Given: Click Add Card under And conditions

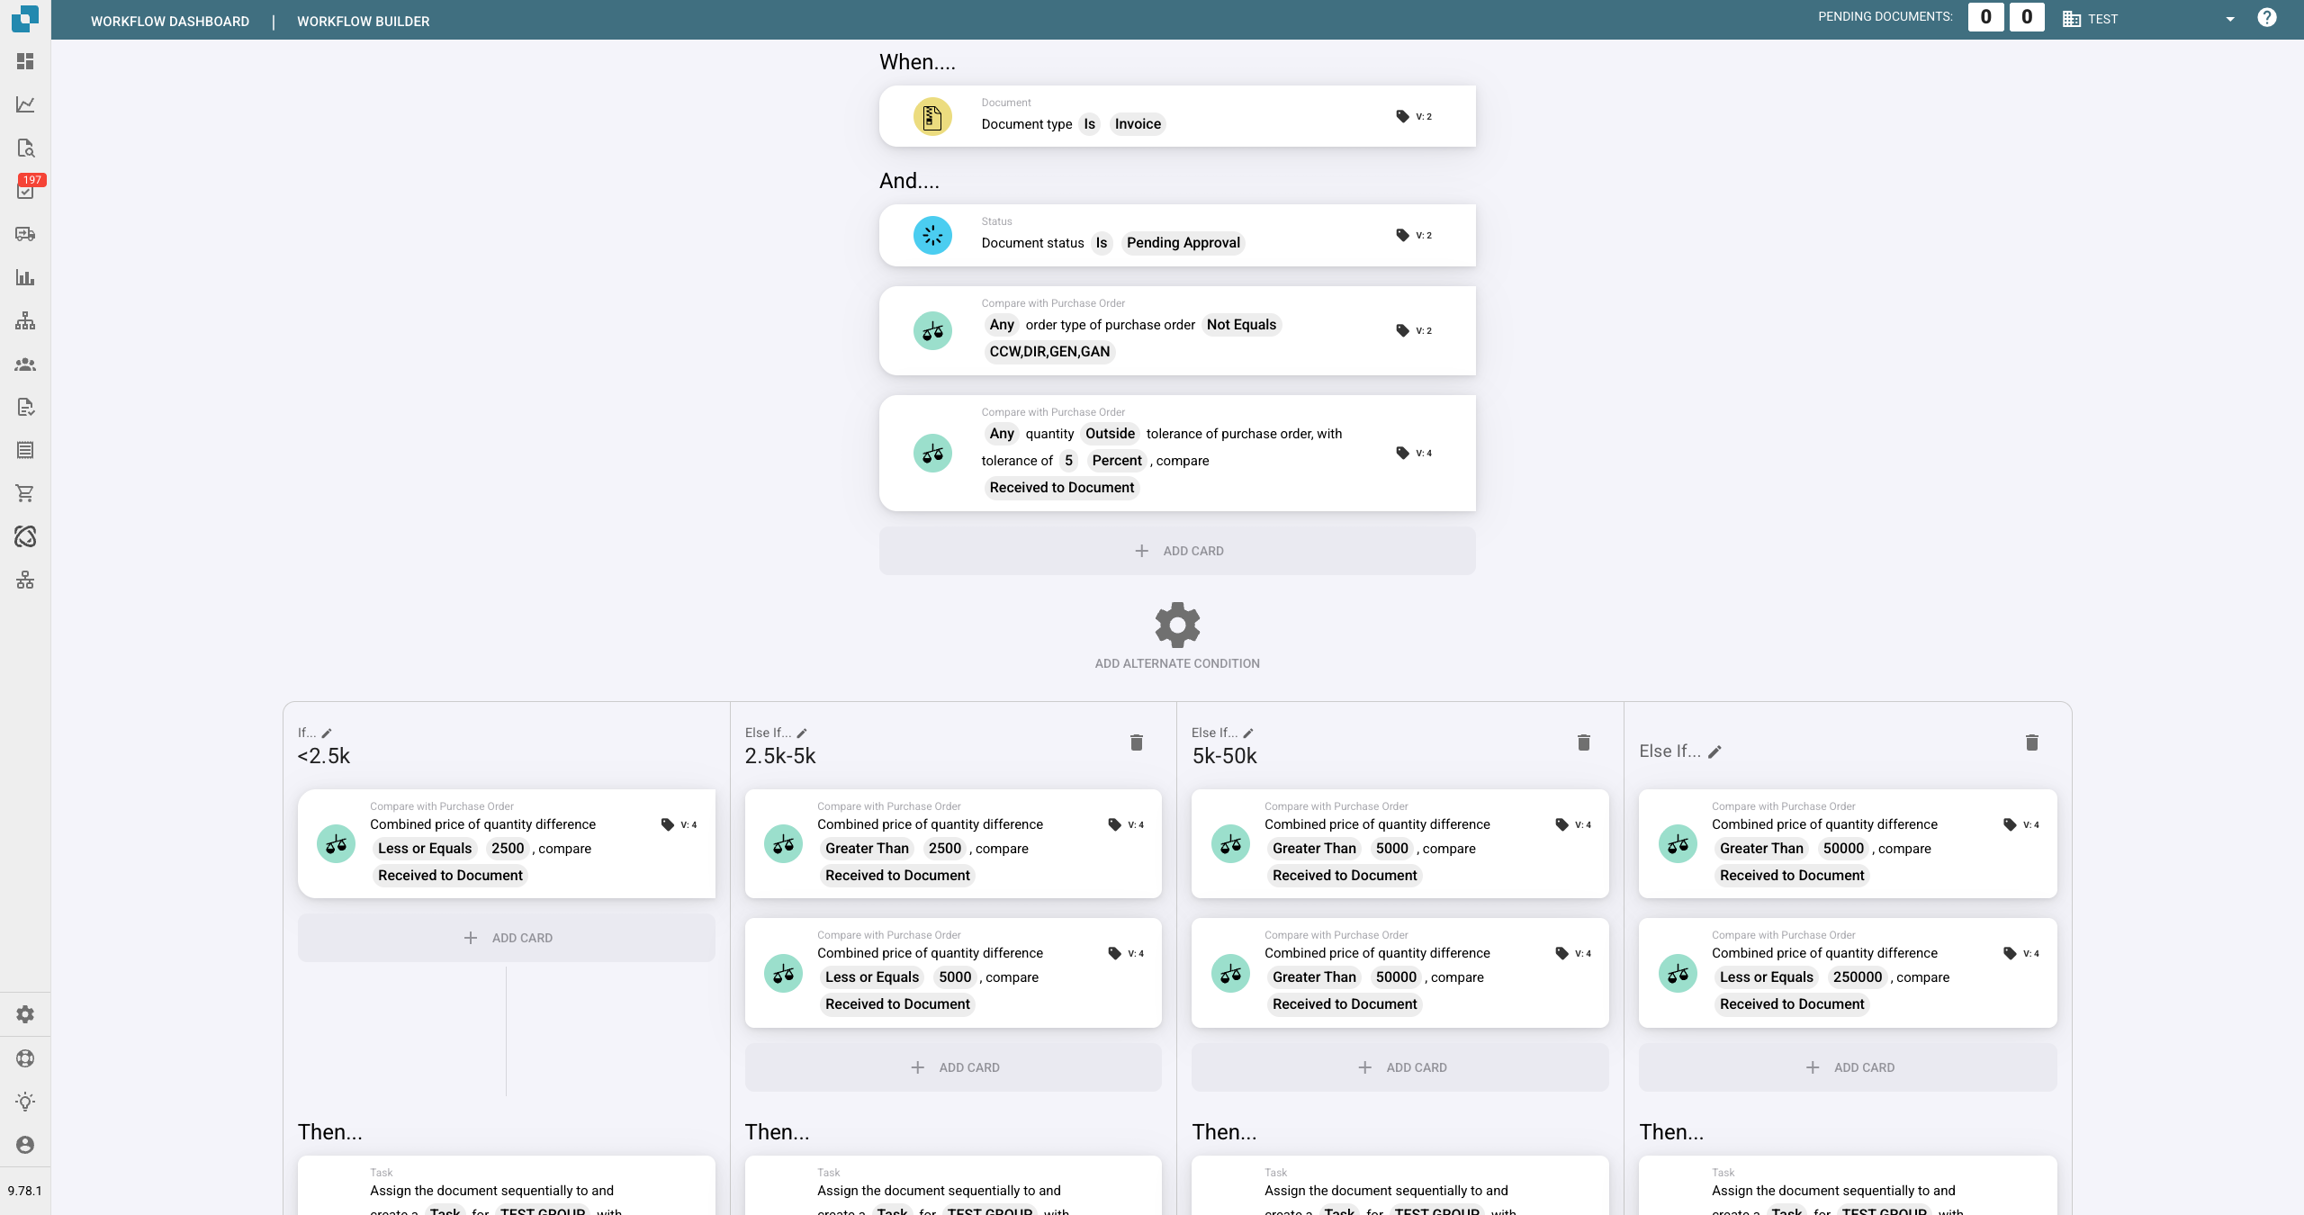Looking at the screenshot, I should tap(1177, 551).
